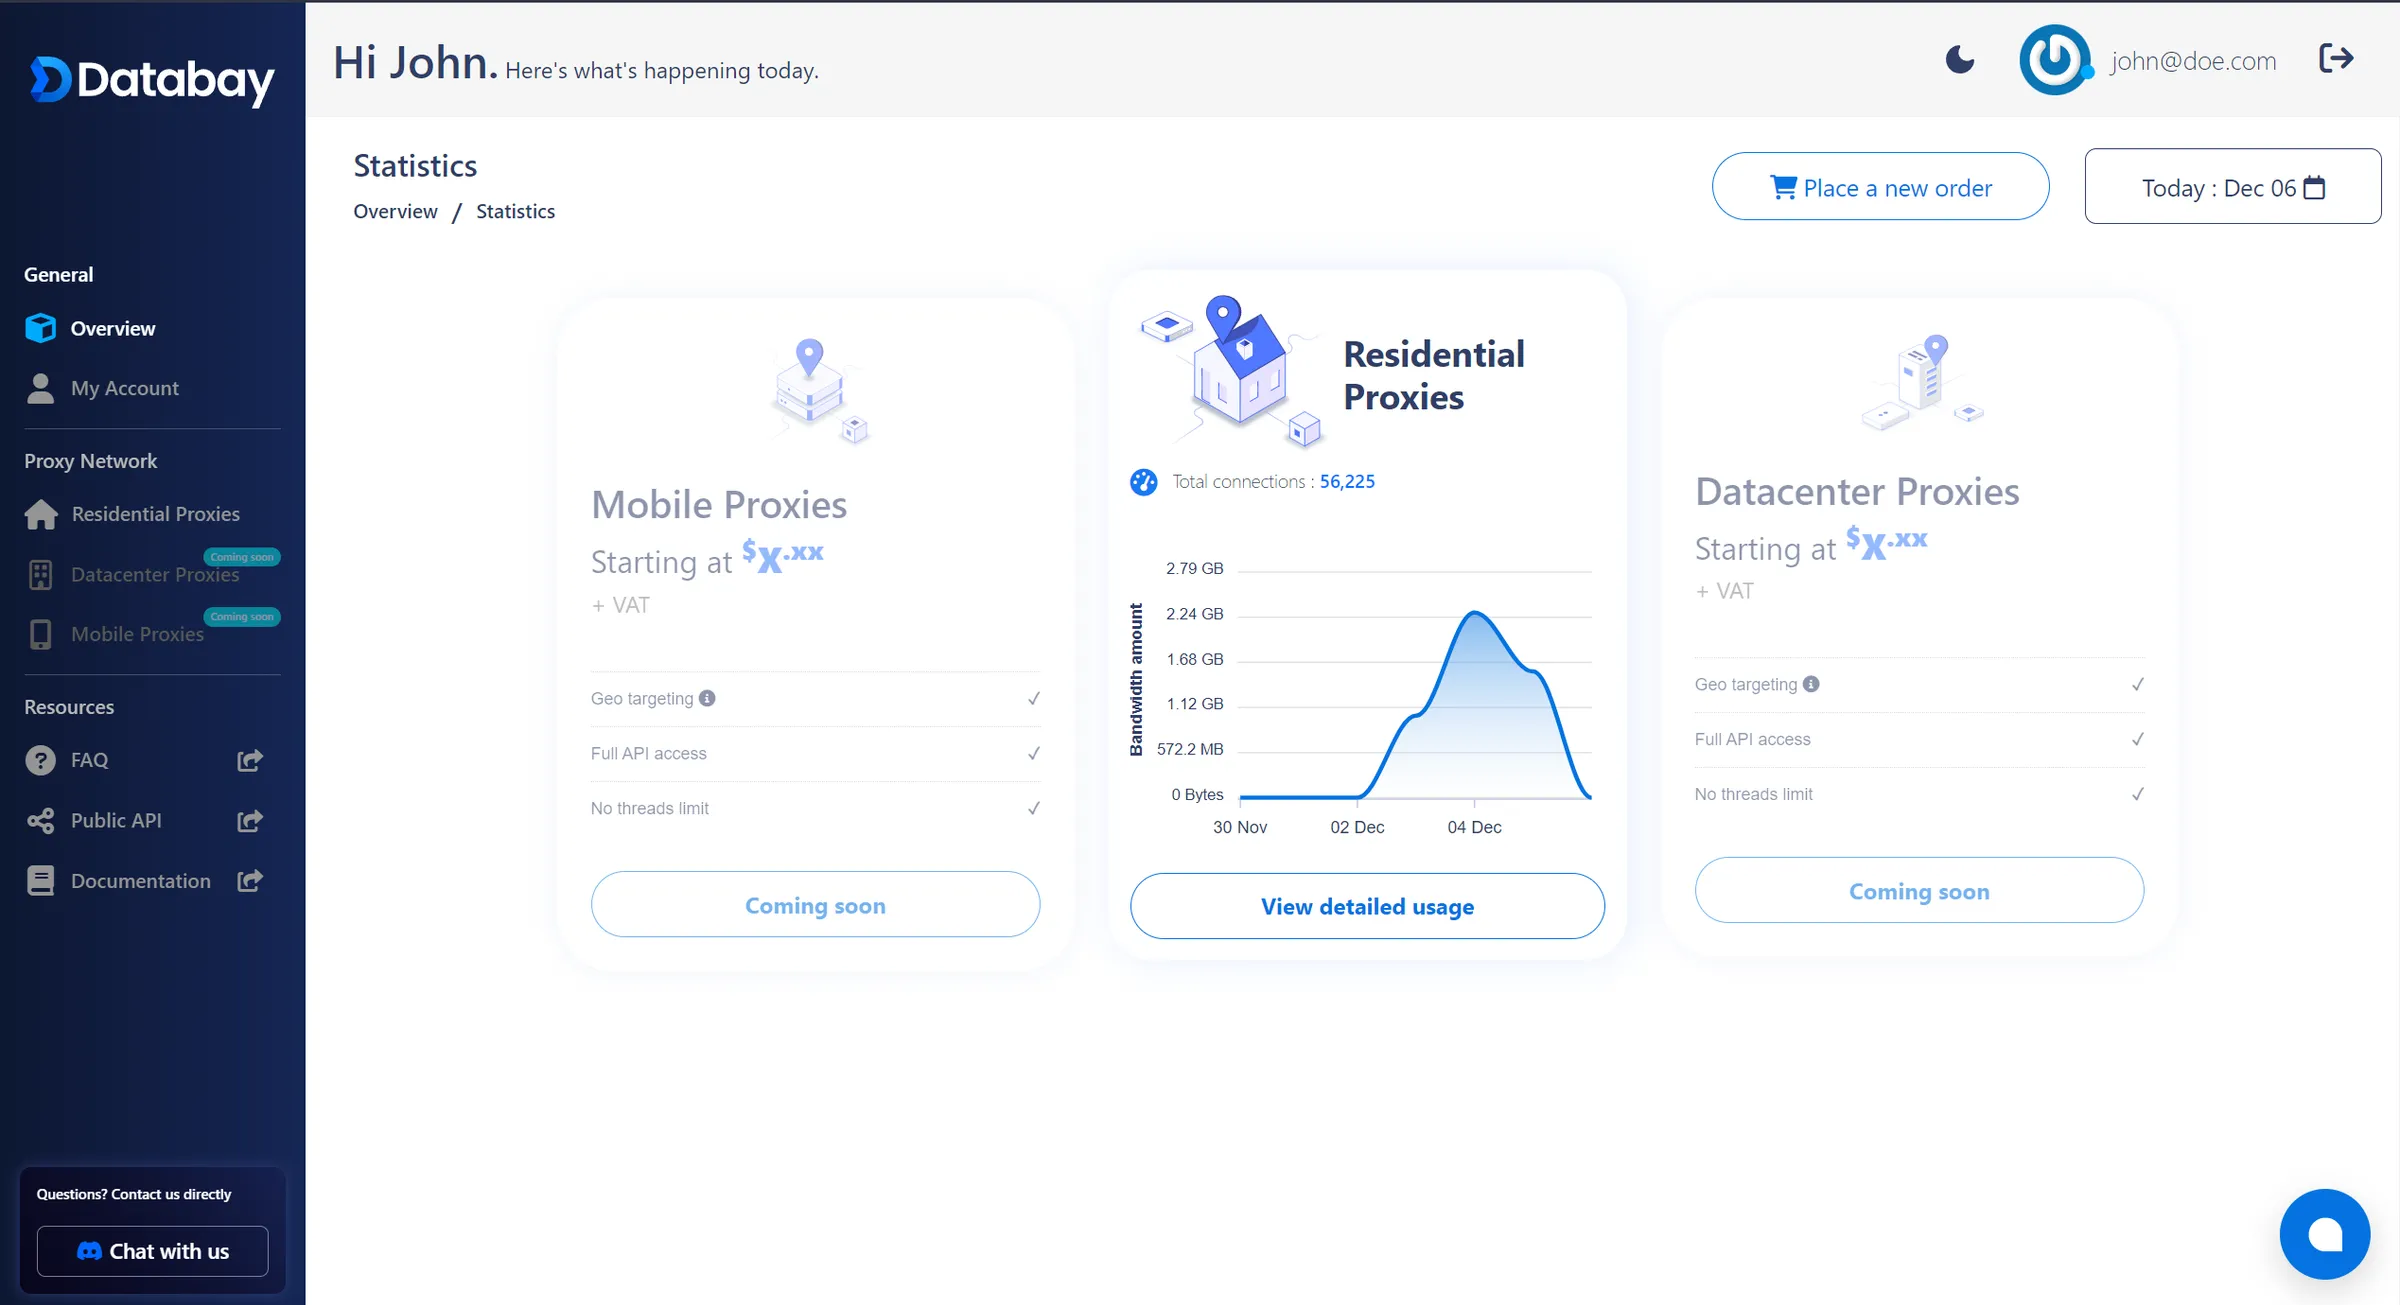
Task: Open the Documentation page icon
Action: (40, 880)
